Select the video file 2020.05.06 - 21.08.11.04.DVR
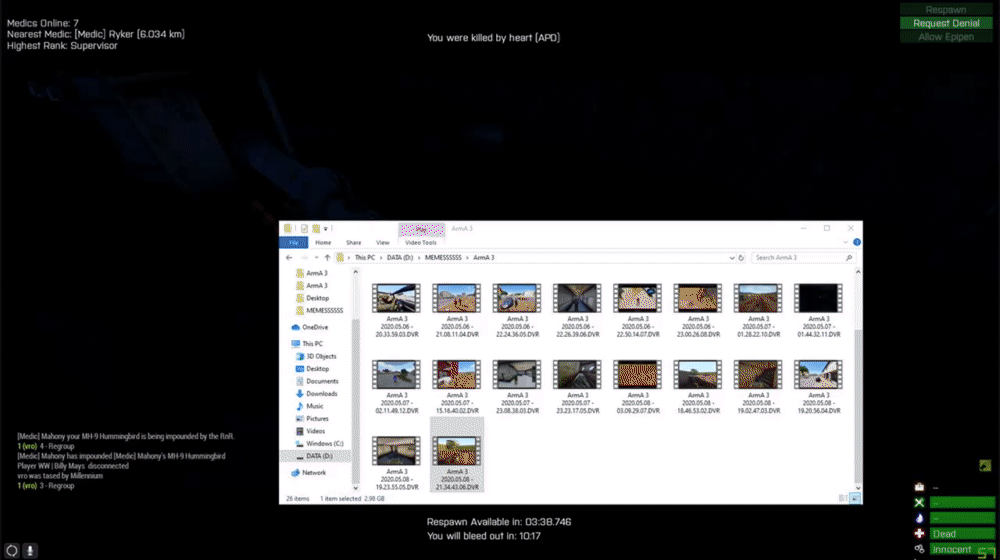This screenshot has height=560, width=1000. pos(457,311)
